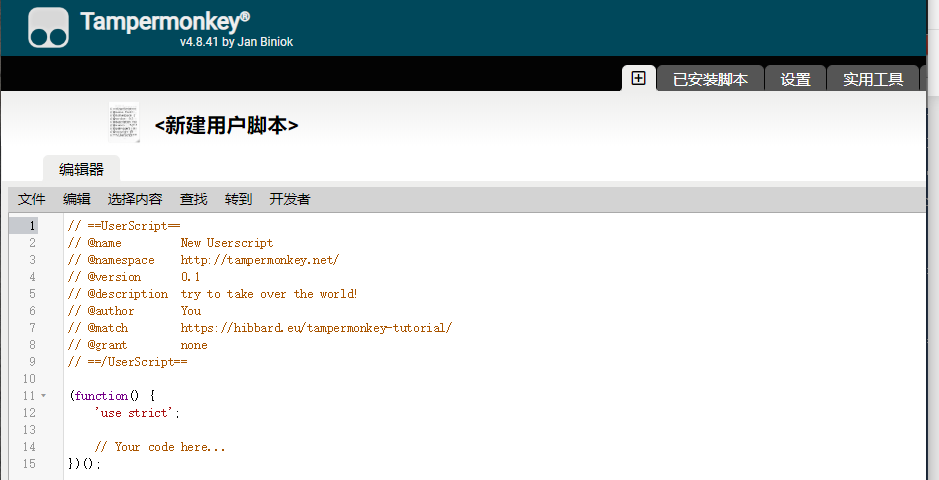The height and width of the screenshot is (480, 939).
Task: Click the Tampermonkey logo icon
Action: (49, 28)
